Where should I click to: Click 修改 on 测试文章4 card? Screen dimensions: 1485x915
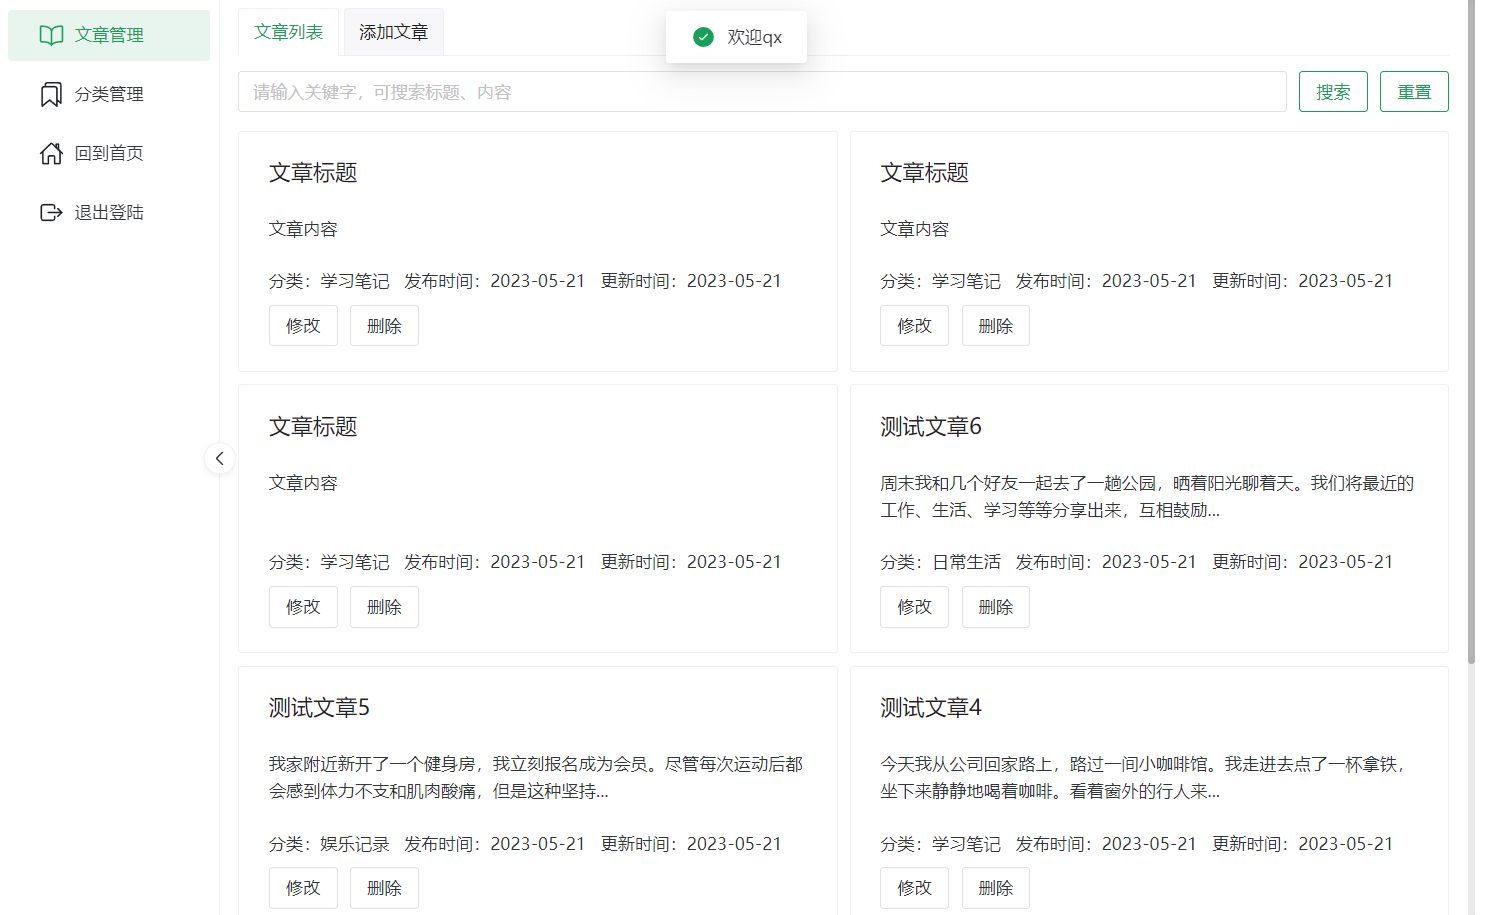913,887
